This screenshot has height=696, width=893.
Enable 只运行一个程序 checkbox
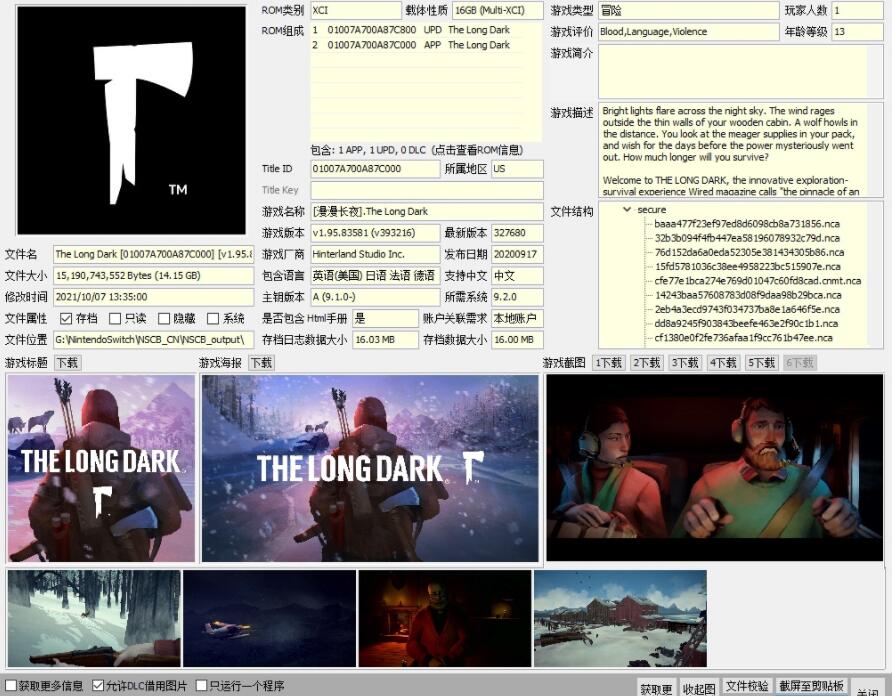coord(201,685)
